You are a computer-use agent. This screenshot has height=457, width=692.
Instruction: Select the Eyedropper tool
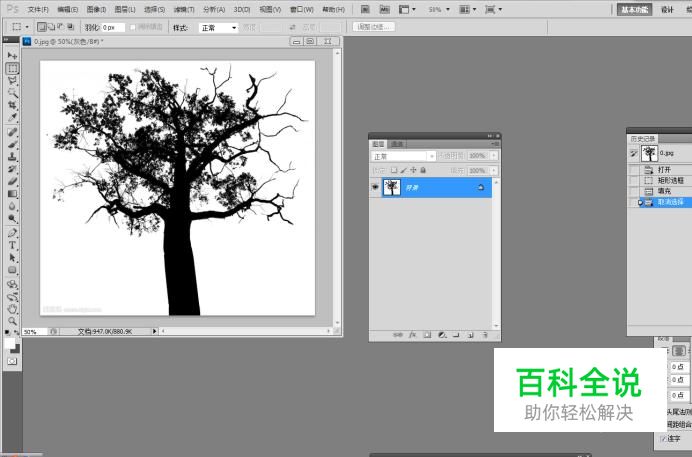[12, 118]
